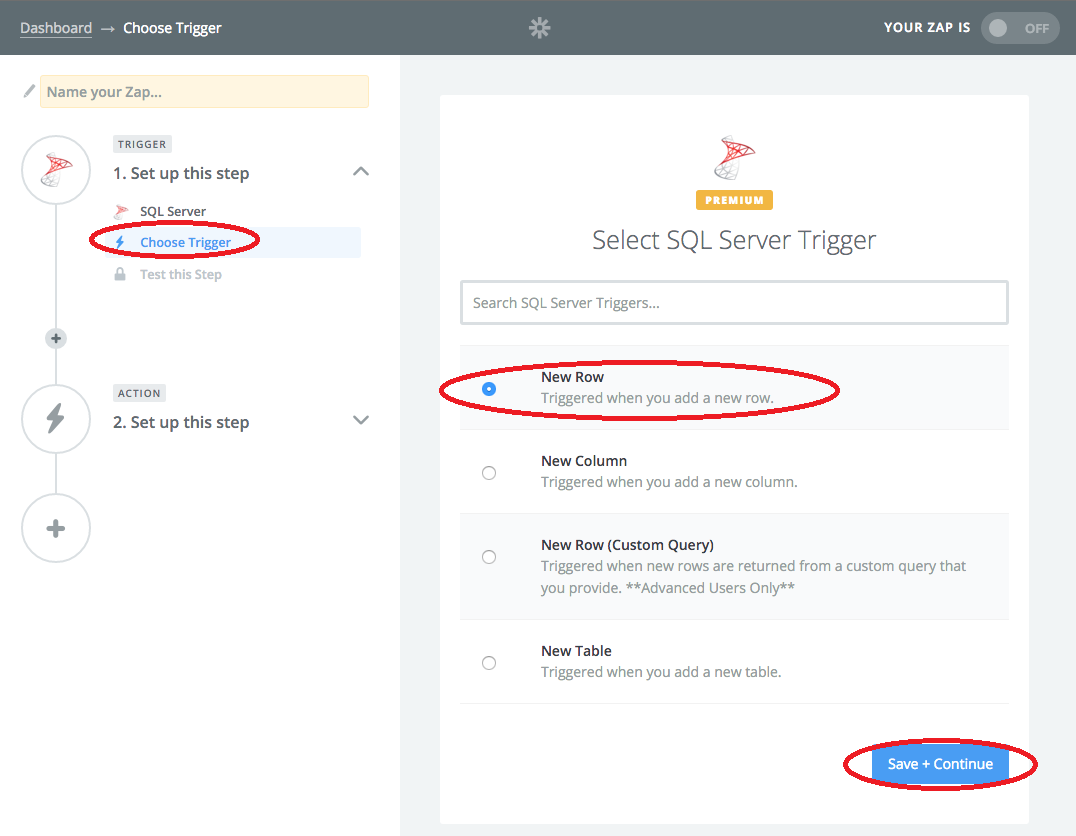Image resolution: width=1076 pixels, height=836 pixels.
Task: Click the pencil icon beside Zap name
Action: tap(29, 92)
